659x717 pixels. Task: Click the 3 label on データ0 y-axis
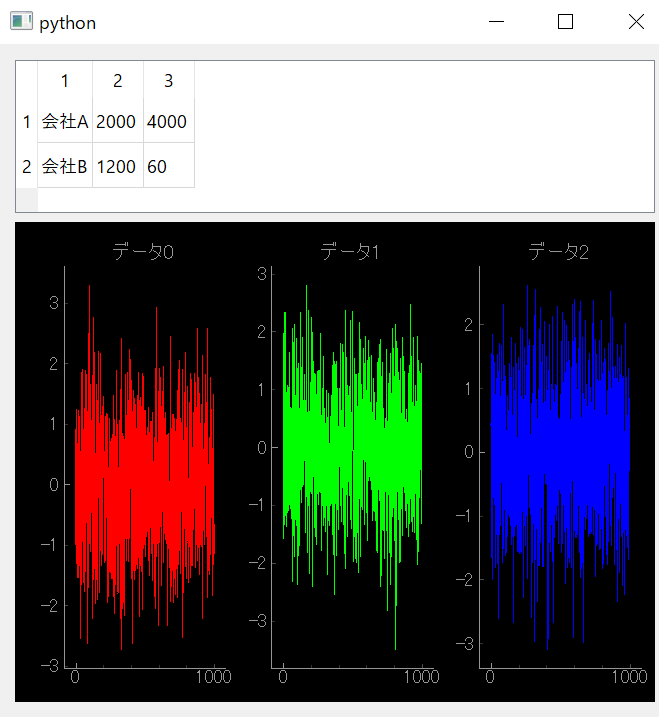click(54, 303)
